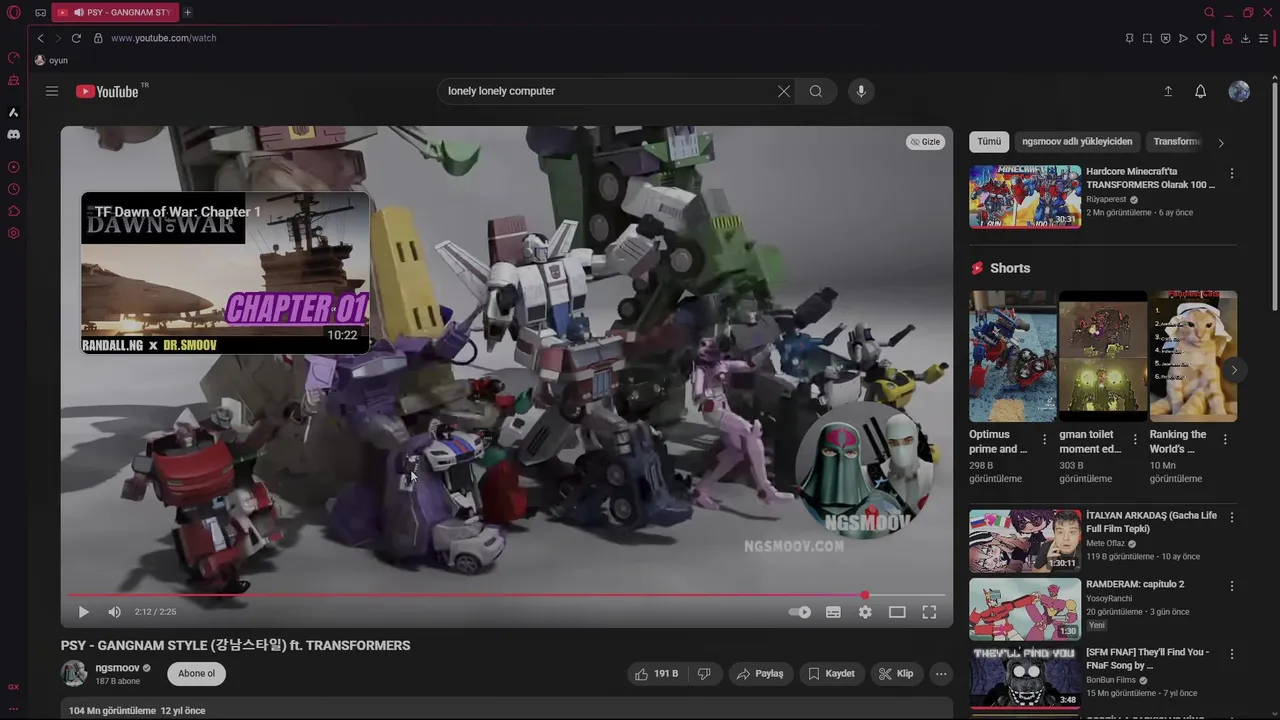Open GX Cleaner in sidebar
Screen dimensions: 1280x720
(x=14, y=80)
